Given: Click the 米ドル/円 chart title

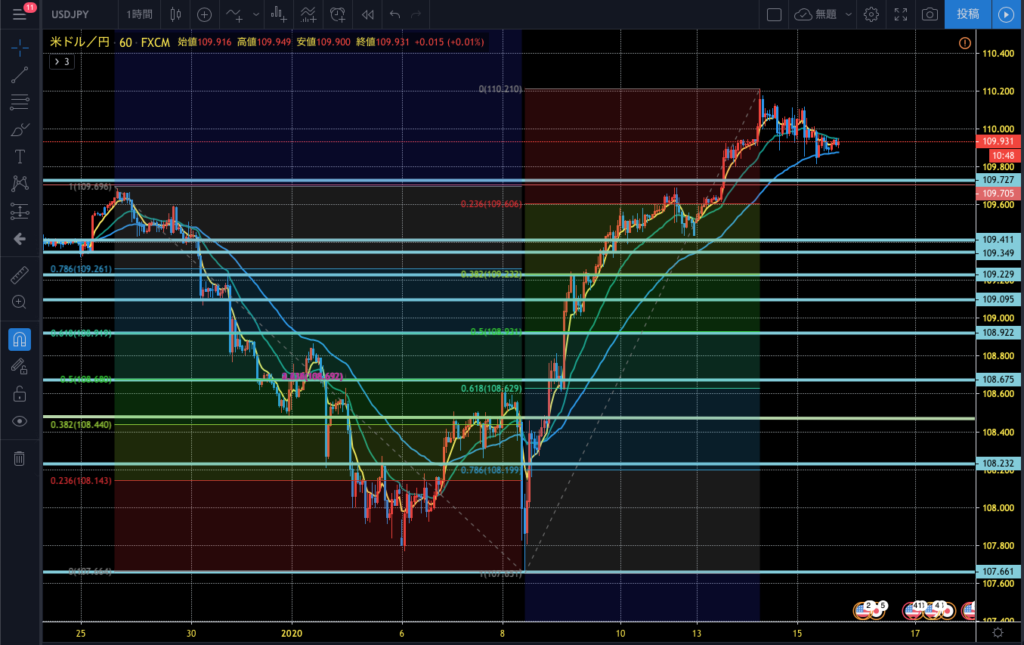Looking at the screenshot, I should pos(80,42).
